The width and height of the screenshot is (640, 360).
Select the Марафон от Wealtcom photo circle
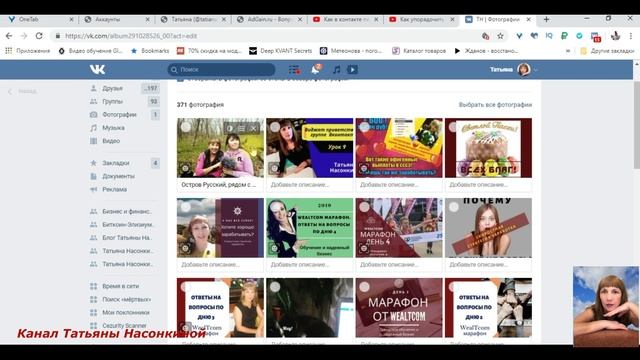(x=364, y=287)
